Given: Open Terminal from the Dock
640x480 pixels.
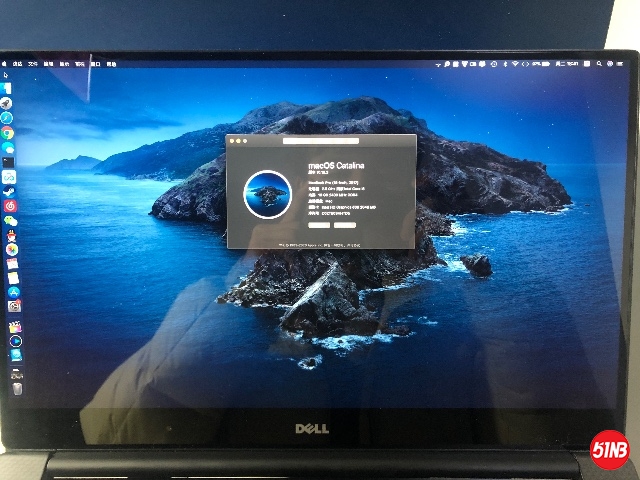Looking at the screenshot, I should point(8,161).
